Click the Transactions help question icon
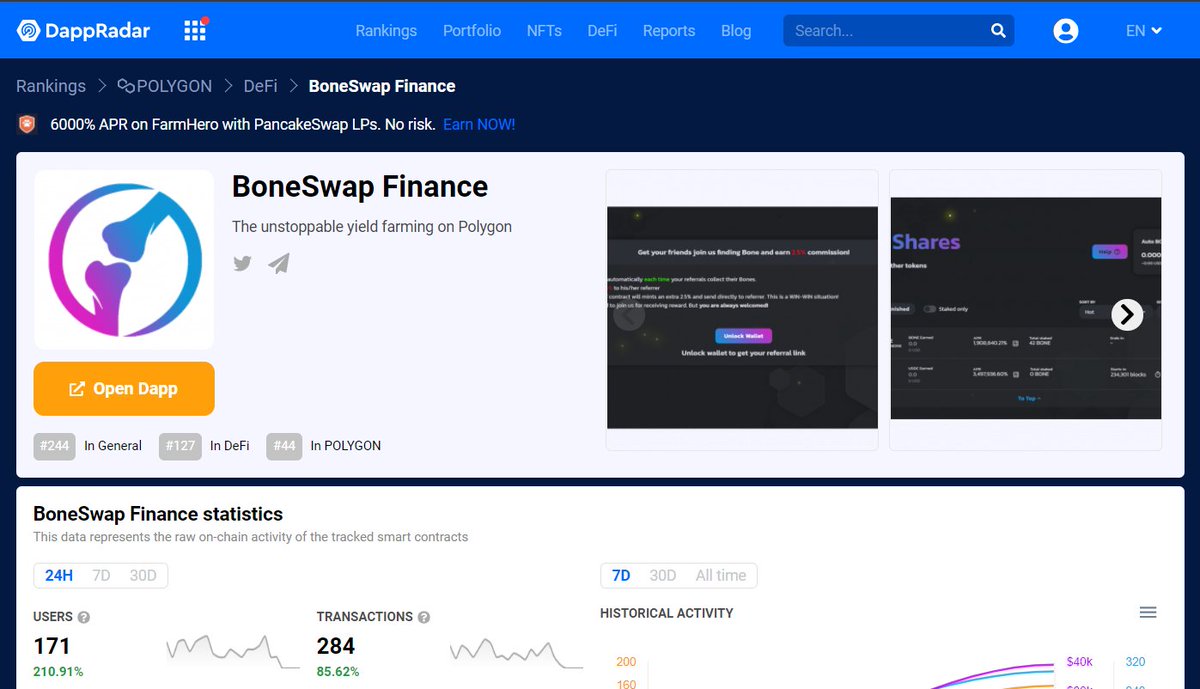Image resolution: width=1200 pixels, height=689 pixels. coord(424,617)
